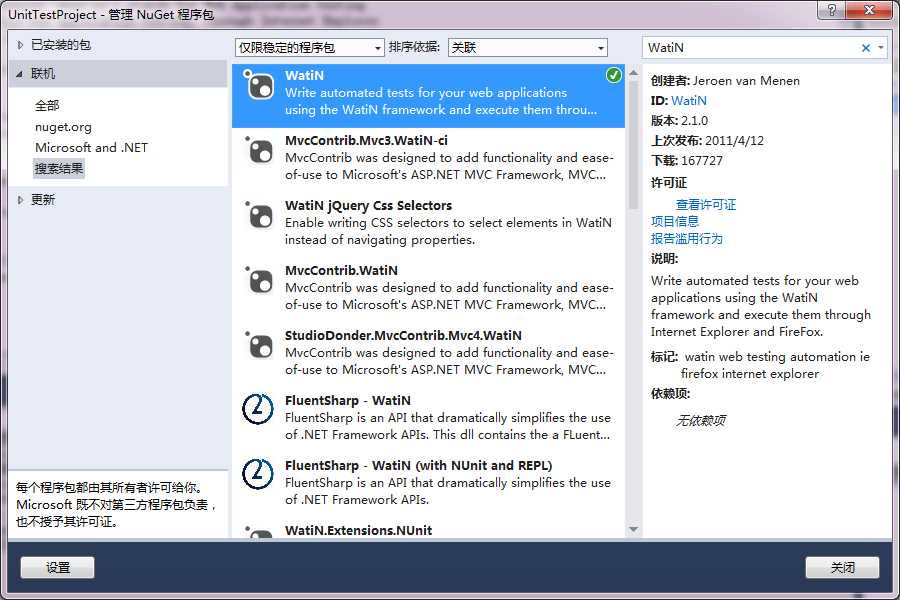The image size is (900, 600).
Task: Open the 查看许可证 link
Action: [x=705, y=204]
